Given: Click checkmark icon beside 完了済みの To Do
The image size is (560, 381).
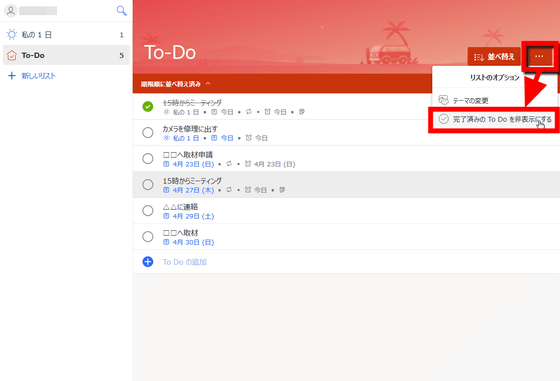Looking at the screenshot, I should click(443, 119).
